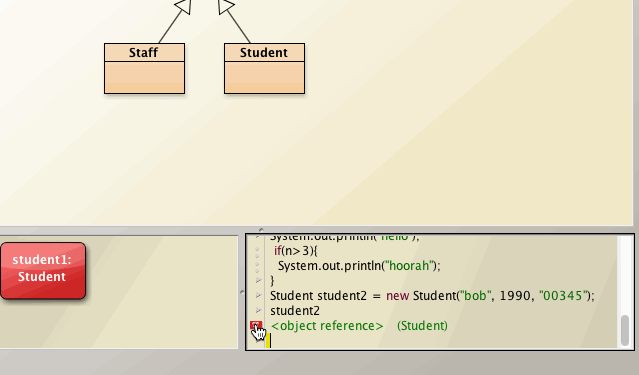Click the "if(n>3){" line in codepad

click(295, 250)
